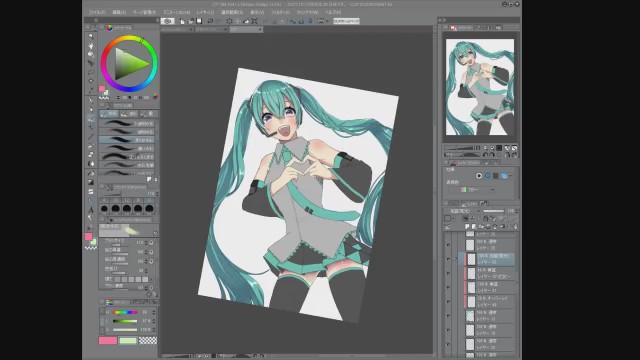Select the Eyedropper tool
640x360 pixels.
tap(91, 90)
